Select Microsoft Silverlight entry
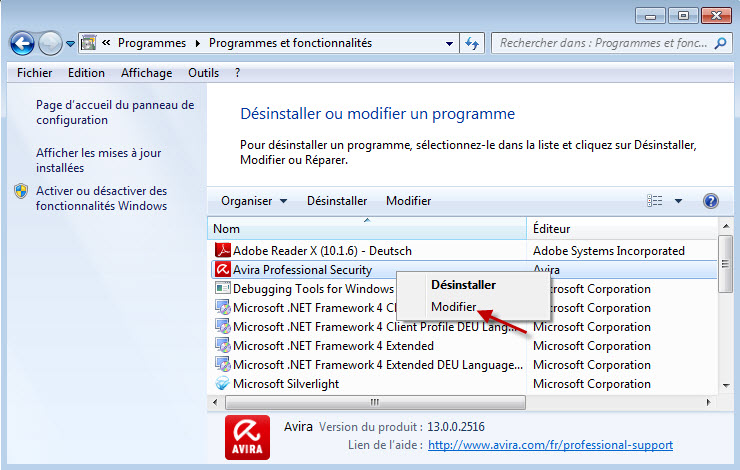 [286, 384]
